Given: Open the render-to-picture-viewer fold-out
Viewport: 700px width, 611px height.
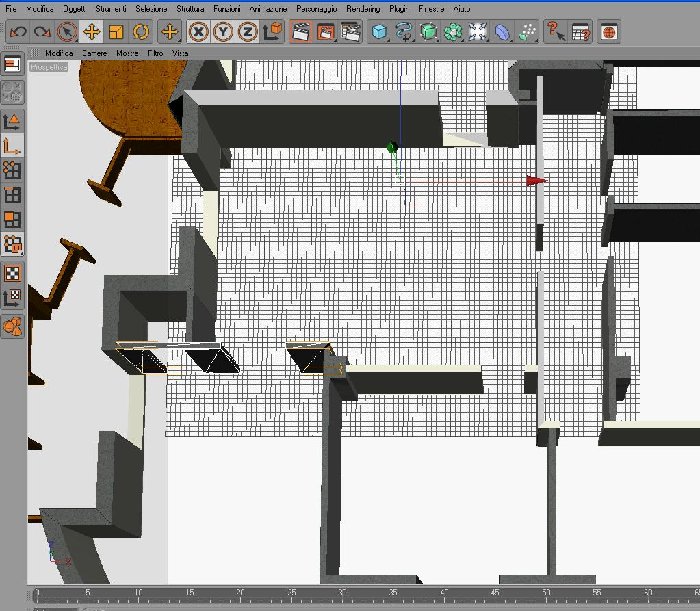Looking at the screenshot, I should coord(326,32).
